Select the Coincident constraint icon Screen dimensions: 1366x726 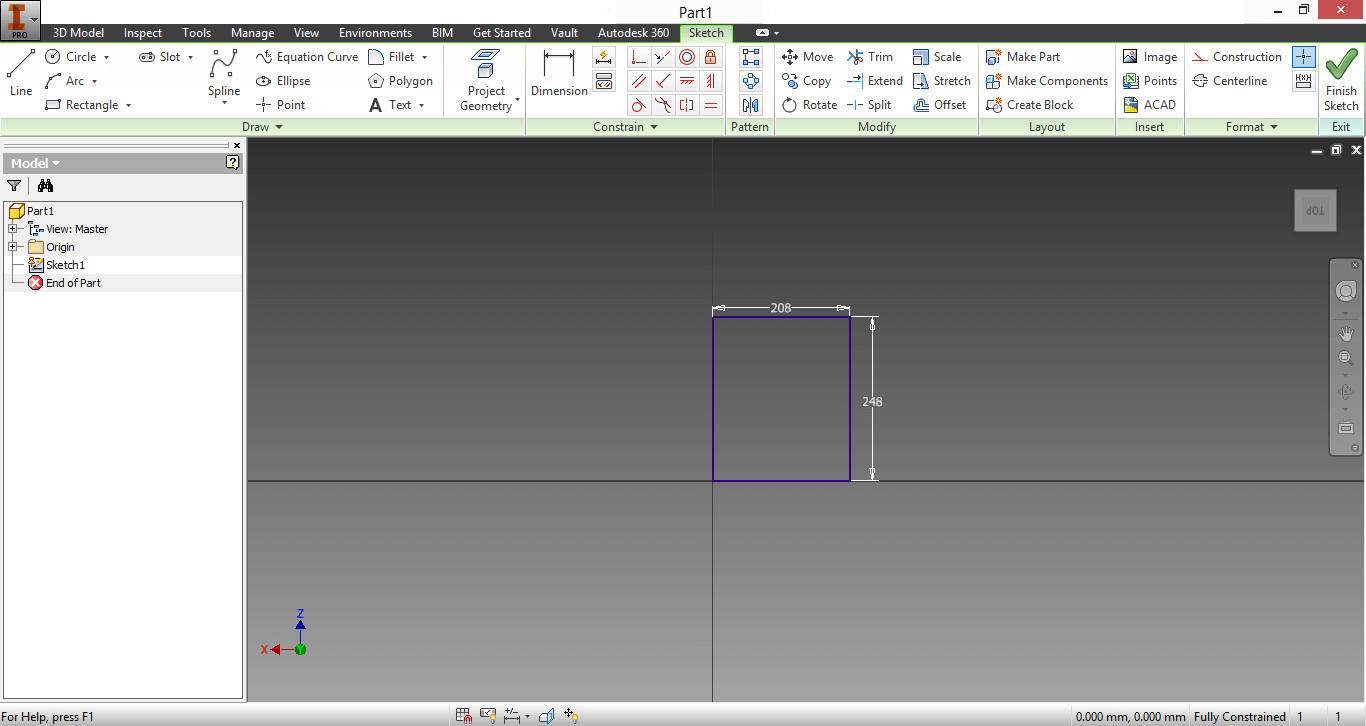pyautogui.click(x=639, y=57)
